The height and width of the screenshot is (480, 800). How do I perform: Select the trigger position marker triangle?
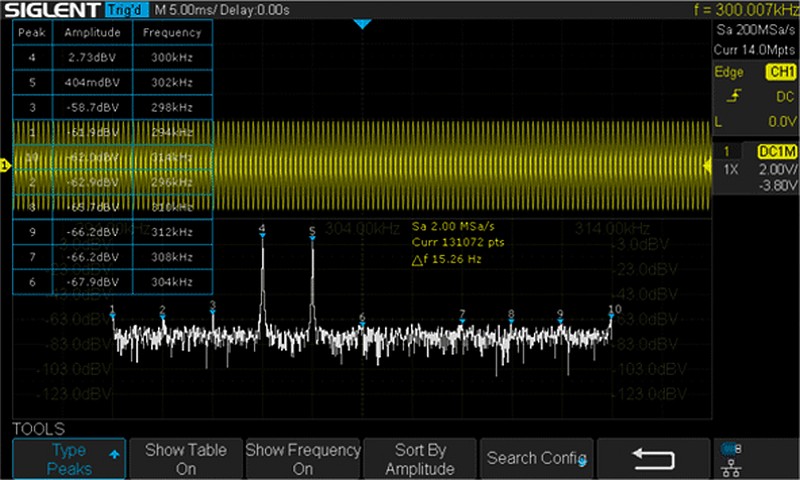point(362,24)
